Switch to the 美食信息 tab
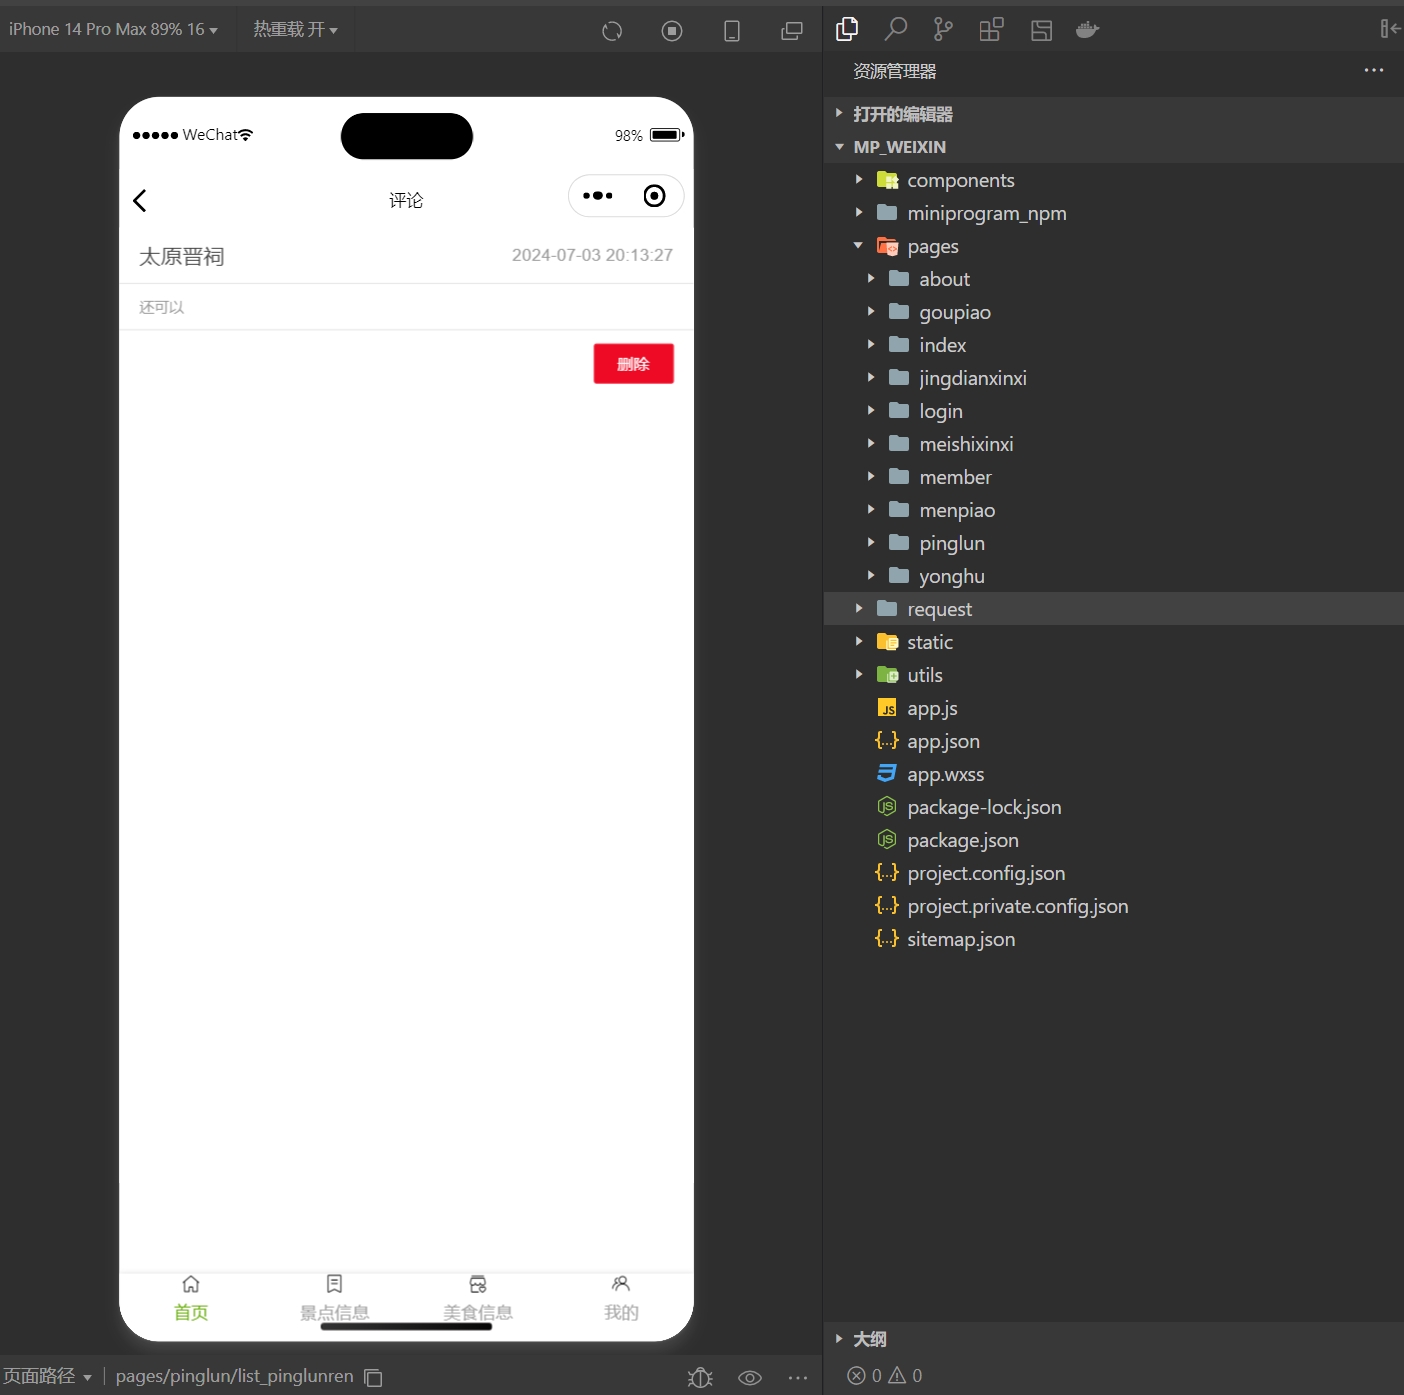1404x1395 pixels. [x=478, y=1299]
